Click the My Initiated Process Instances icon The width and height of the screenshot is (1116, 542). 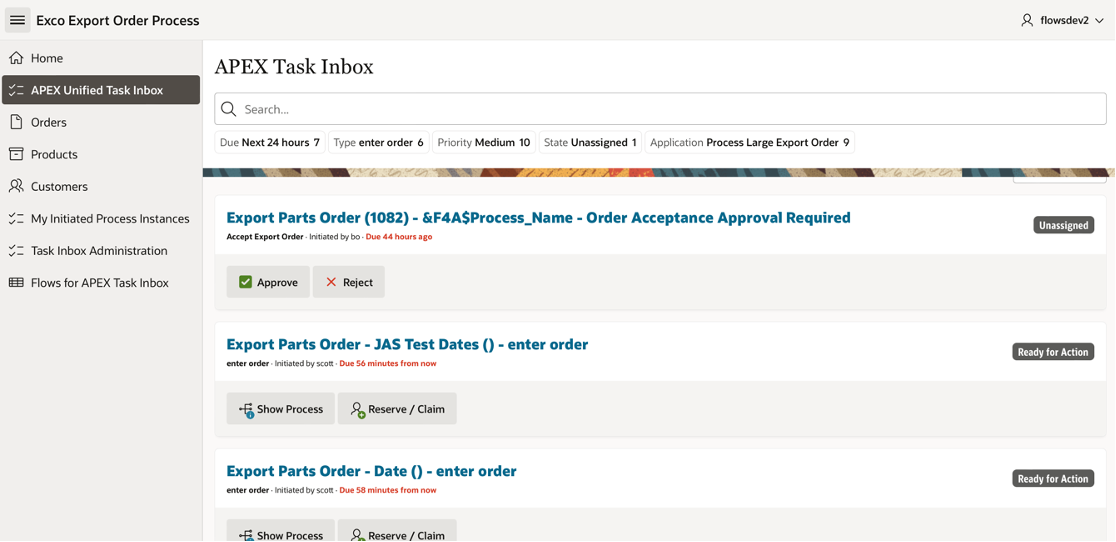(16, 218)
